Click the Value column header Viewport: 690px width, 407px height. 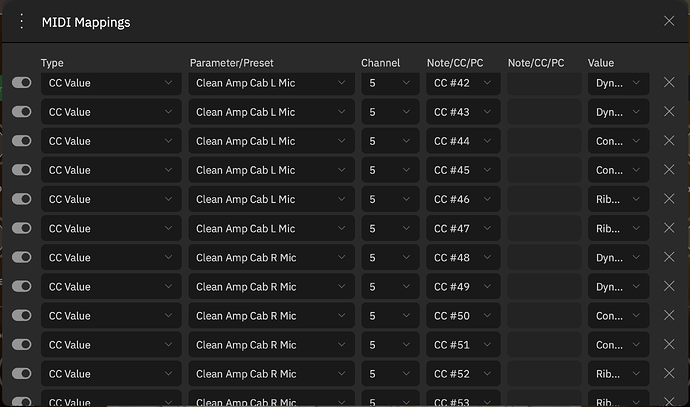pyautogui.click(x=601, y=63)
